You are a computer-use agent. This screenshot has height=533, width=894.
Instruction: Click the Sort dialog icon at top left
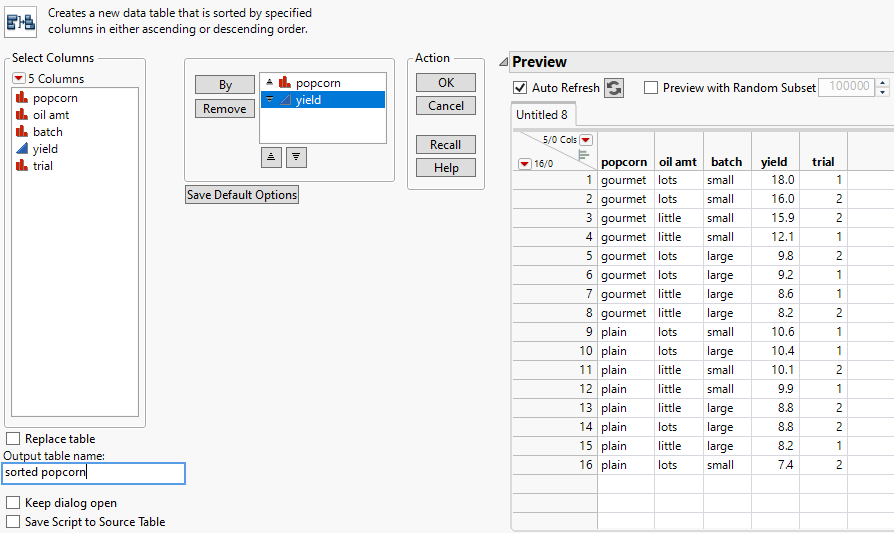[x=22, y=20]
